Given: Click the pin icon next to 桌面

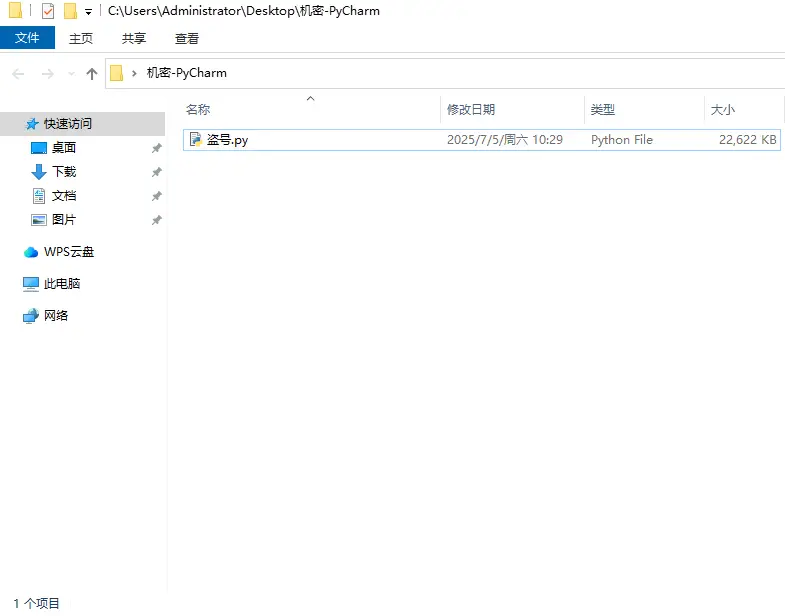Looking at the screenshot, I should pos(157,148).
